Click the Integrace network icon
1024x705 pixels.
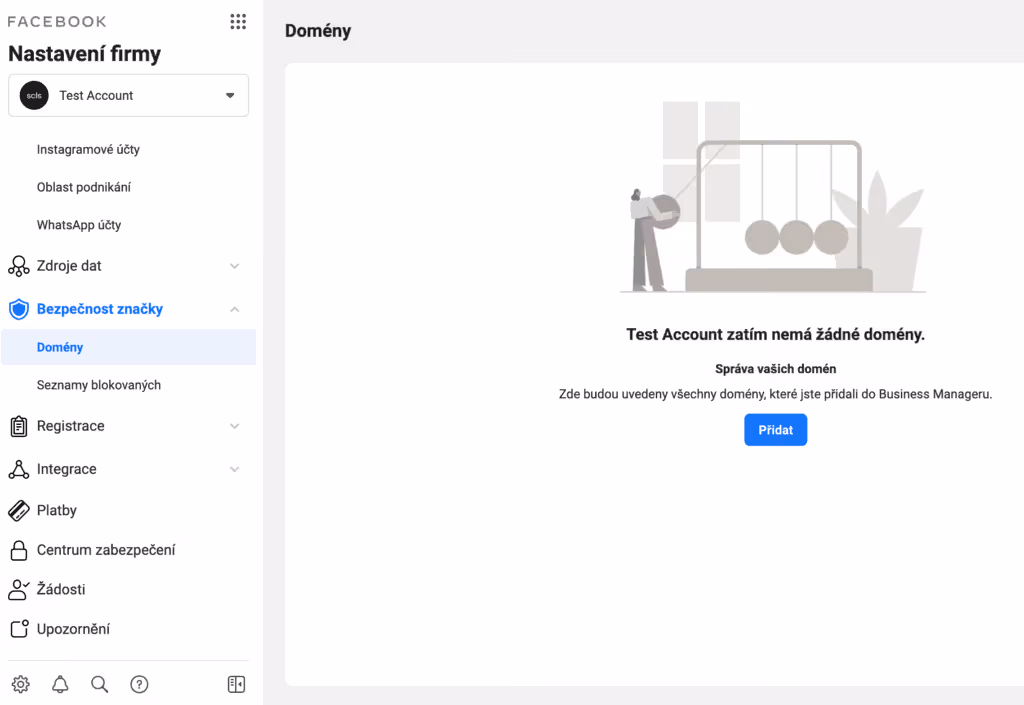[x=18, y=469]
